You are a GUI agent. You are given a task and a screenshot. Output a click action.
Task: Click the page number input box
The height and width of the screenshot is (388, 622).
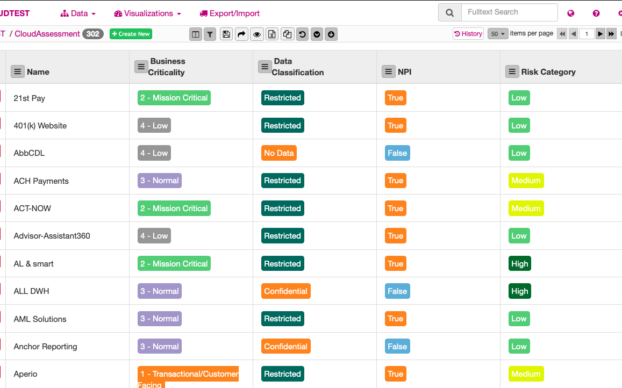pyautogui.click(x=587, y=34)
